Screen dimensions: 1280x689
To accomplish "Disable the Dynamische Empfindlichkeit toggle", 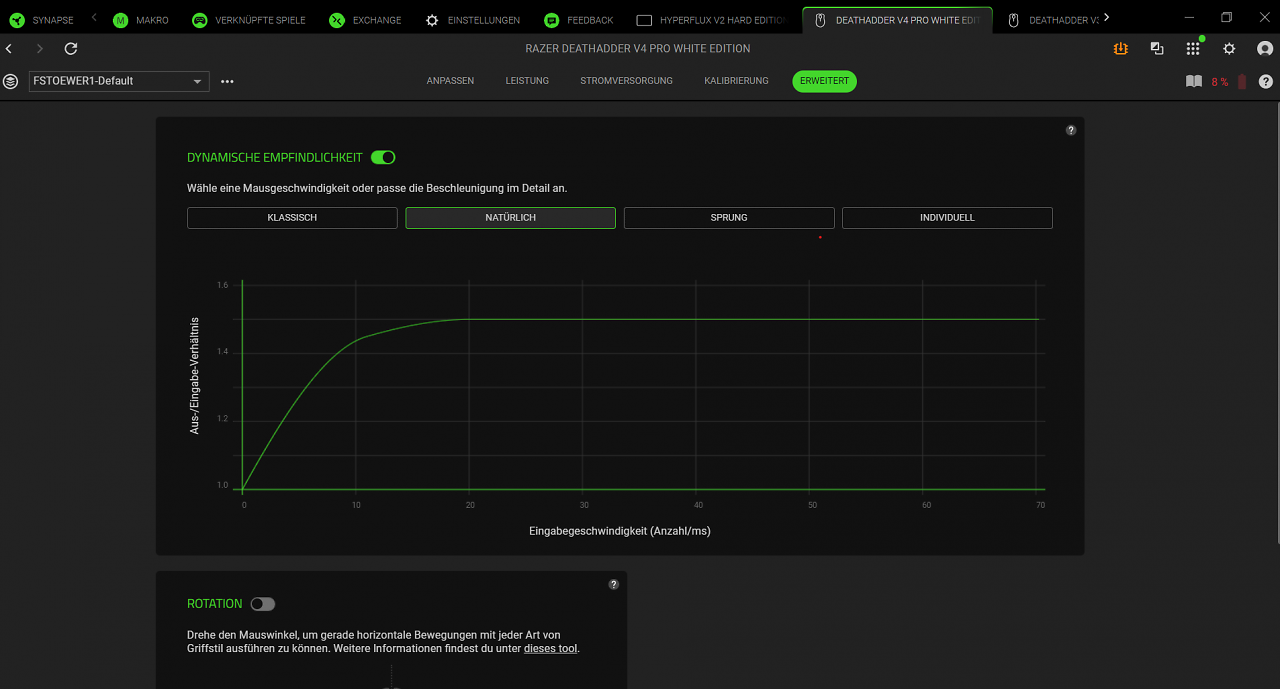I will point(383,157).
